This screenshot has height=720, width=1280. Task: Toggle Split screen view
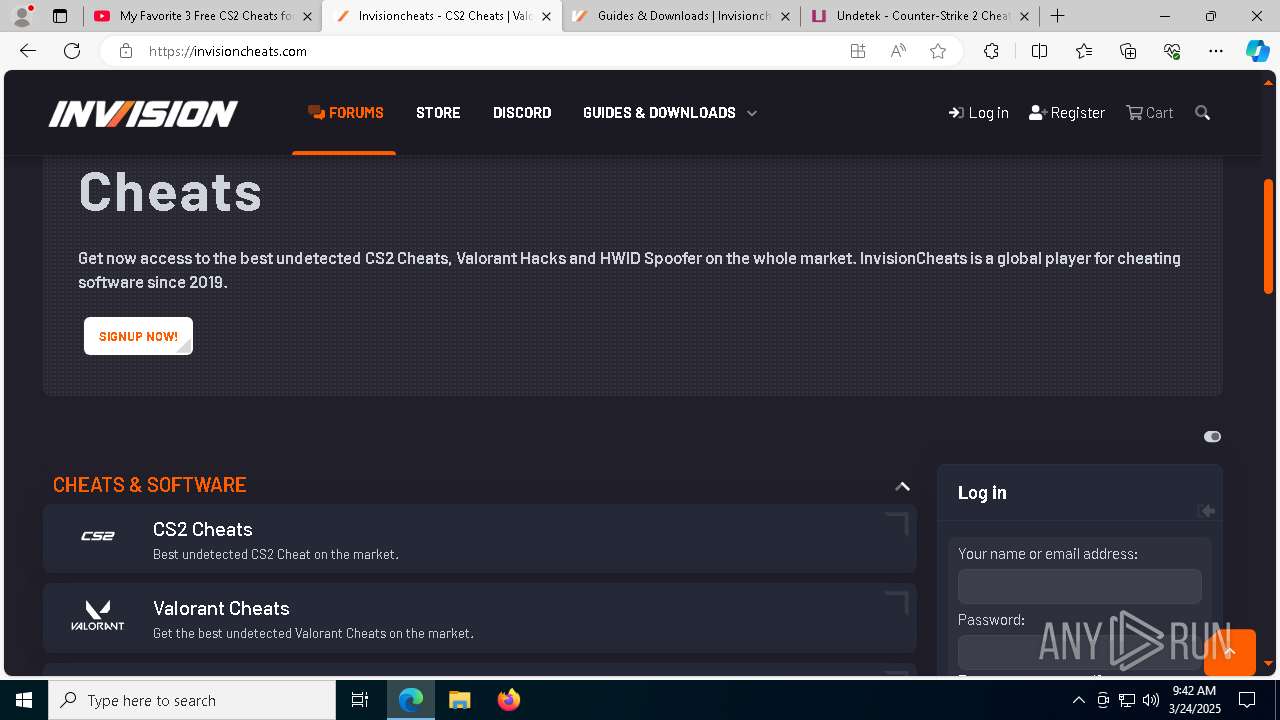(1039, 51)
